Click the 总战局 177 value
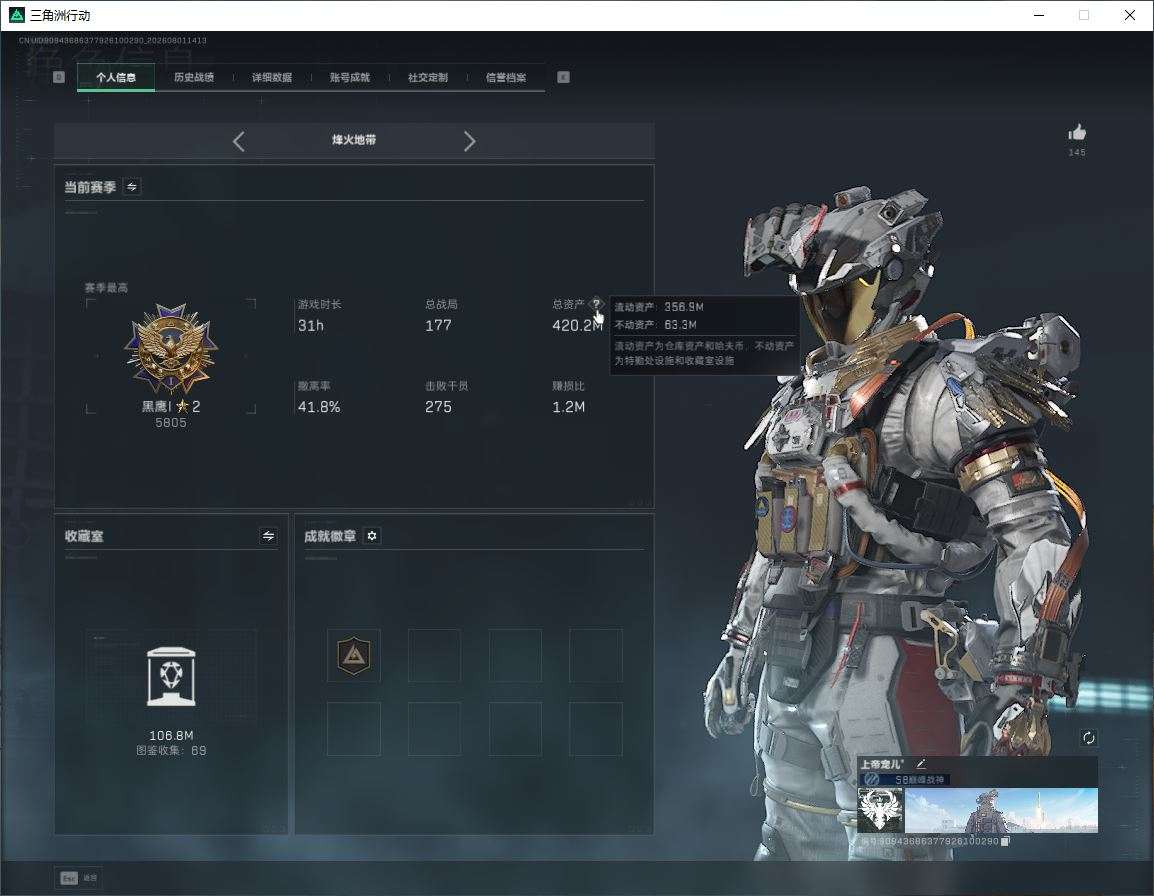This screenshot has width=1154, height=896. (438, 325)
